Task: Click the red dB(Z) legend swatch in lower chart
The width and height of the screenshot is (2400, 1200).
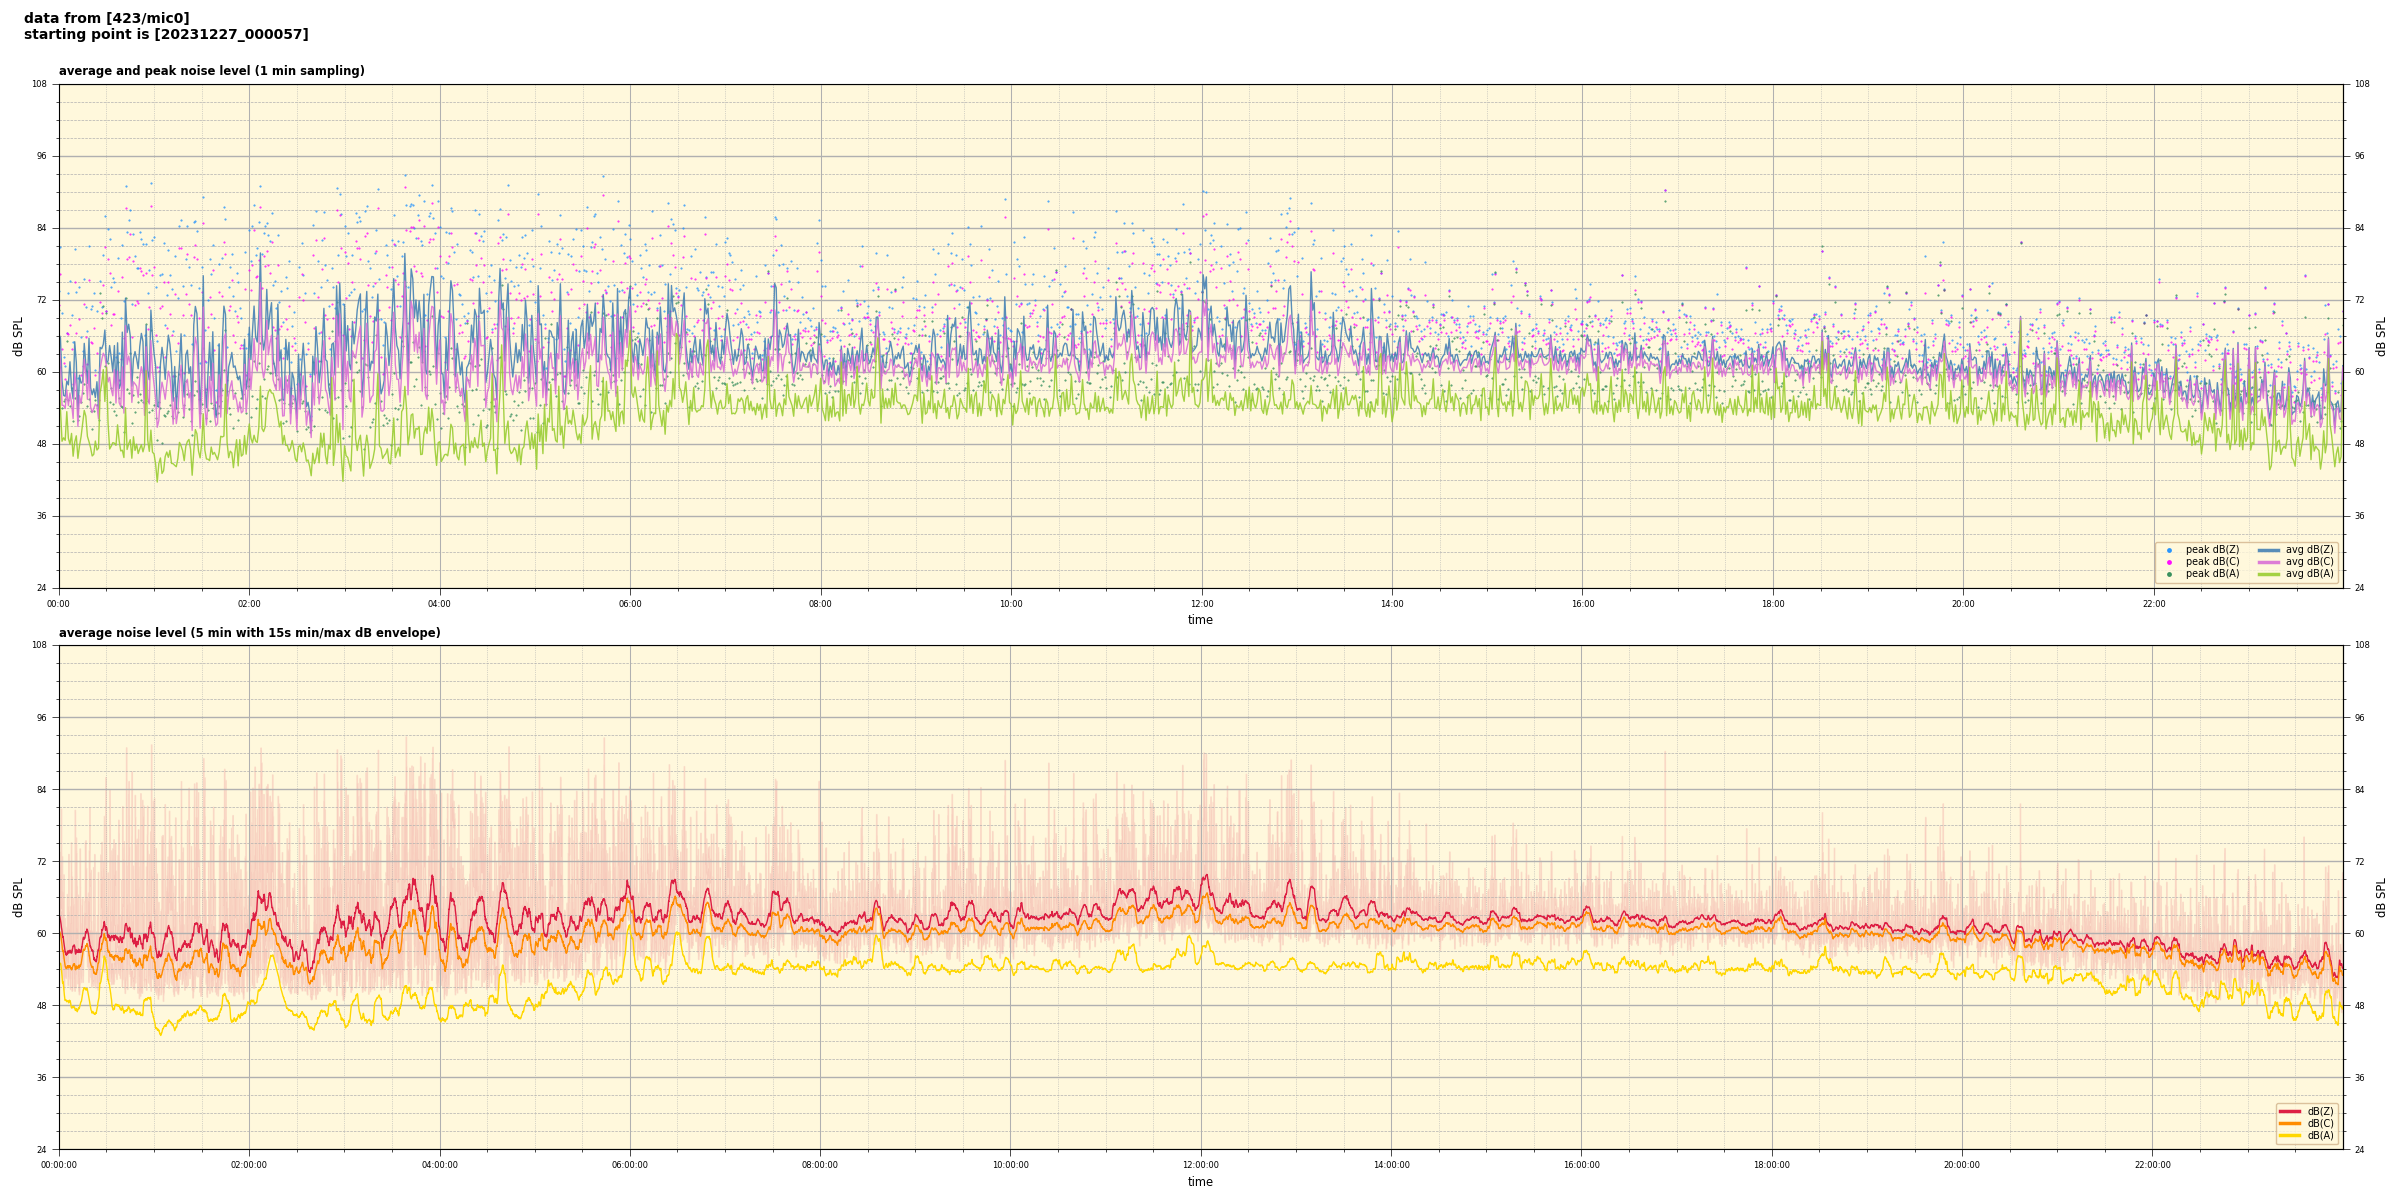Action: tap(2289, 1111)
